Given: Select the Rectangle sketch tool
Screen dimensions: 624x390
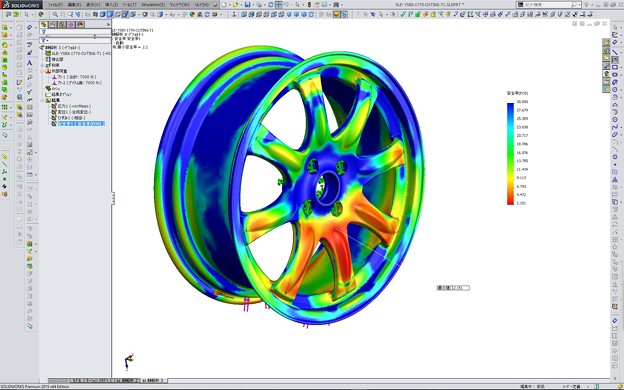Looking at the screenshot, I should [x=615, y=67].
